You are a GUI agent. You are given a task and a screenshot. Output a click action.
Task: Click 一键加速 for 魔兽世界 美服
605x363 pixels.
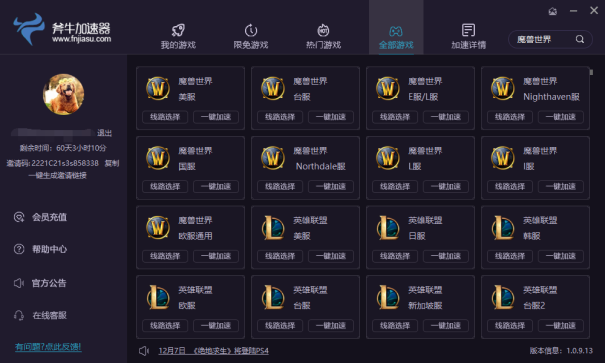pyautogui.click(x=216, y=117)
